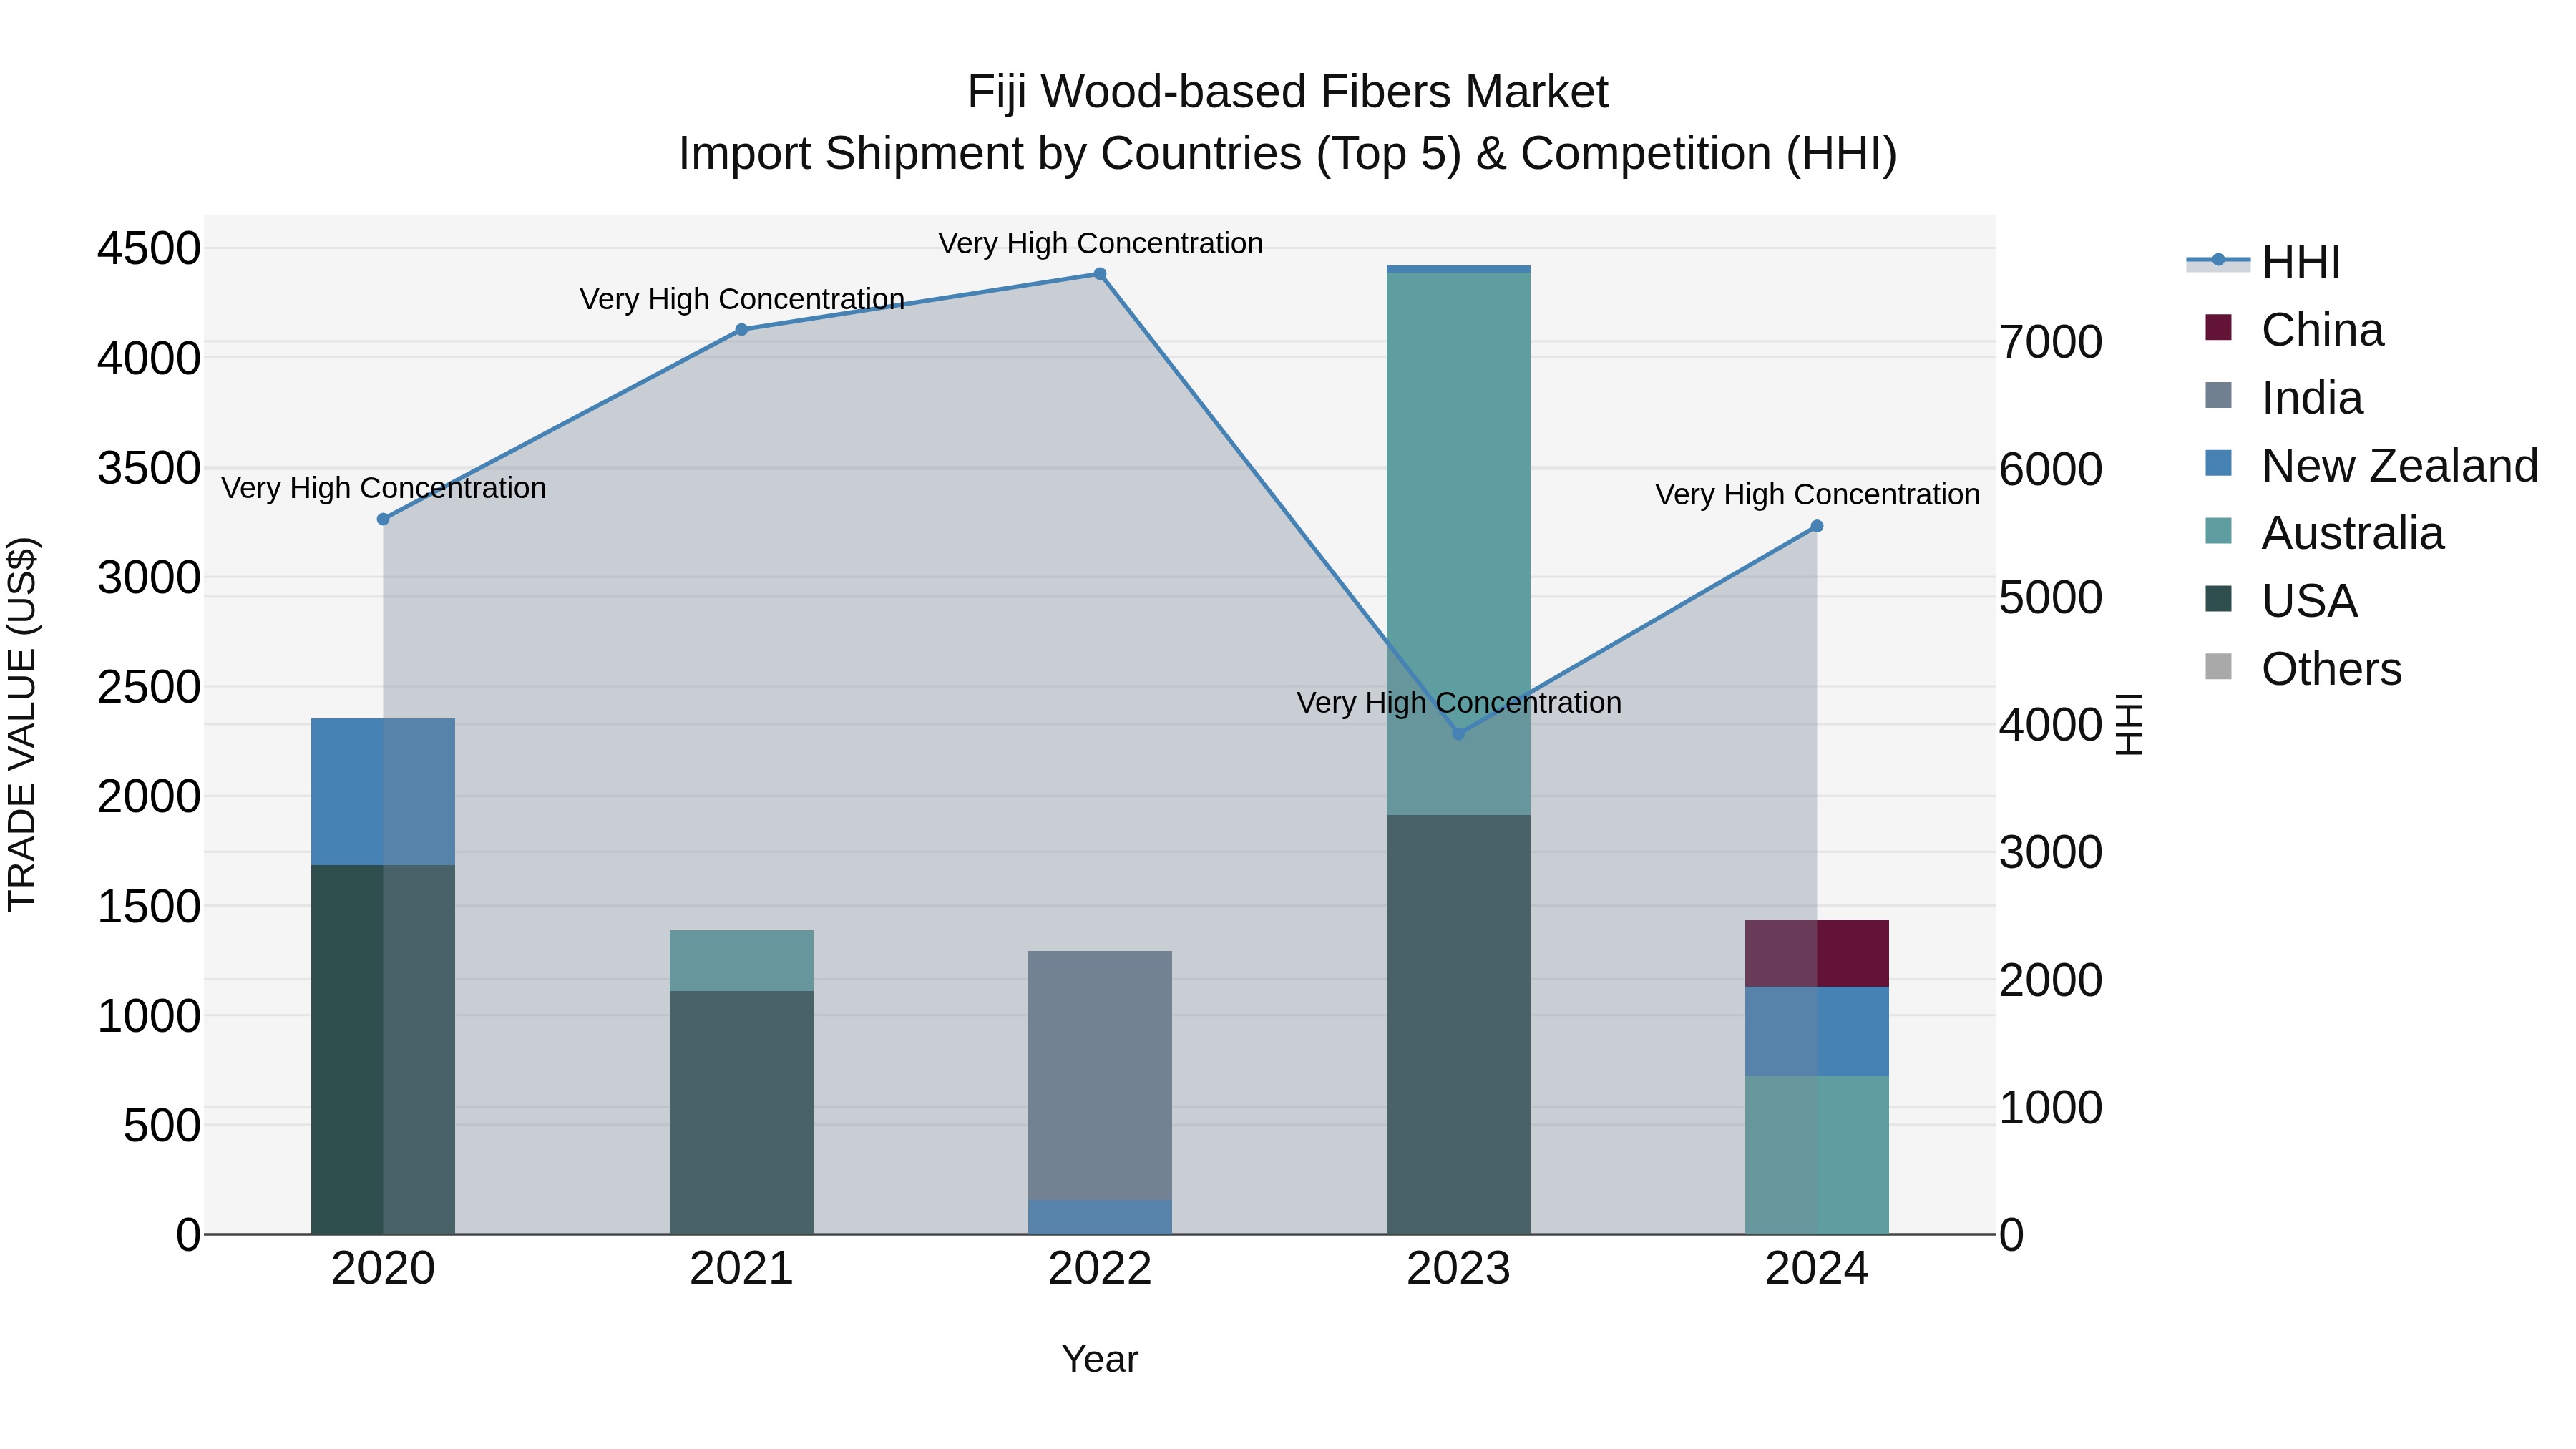Click the Others gray legend swatch
This screenshot has height=1449, width=2576.
[2218, 667]
